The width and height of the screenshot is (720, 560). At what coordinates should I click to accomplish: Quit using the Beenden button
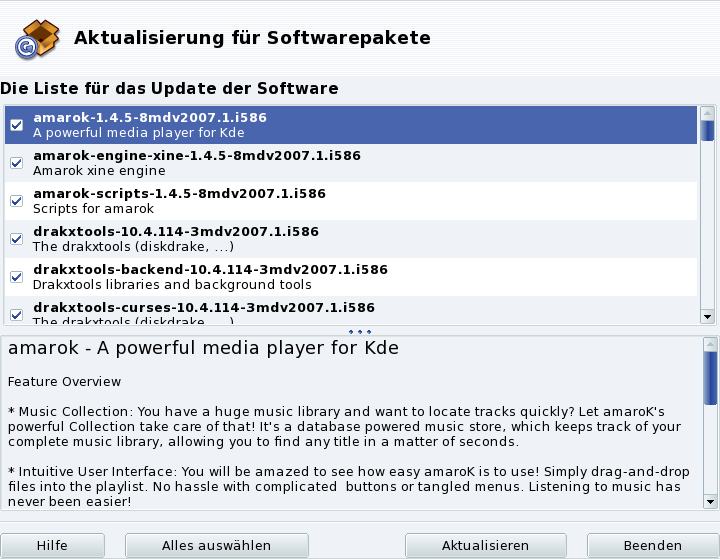pos(652,546)
